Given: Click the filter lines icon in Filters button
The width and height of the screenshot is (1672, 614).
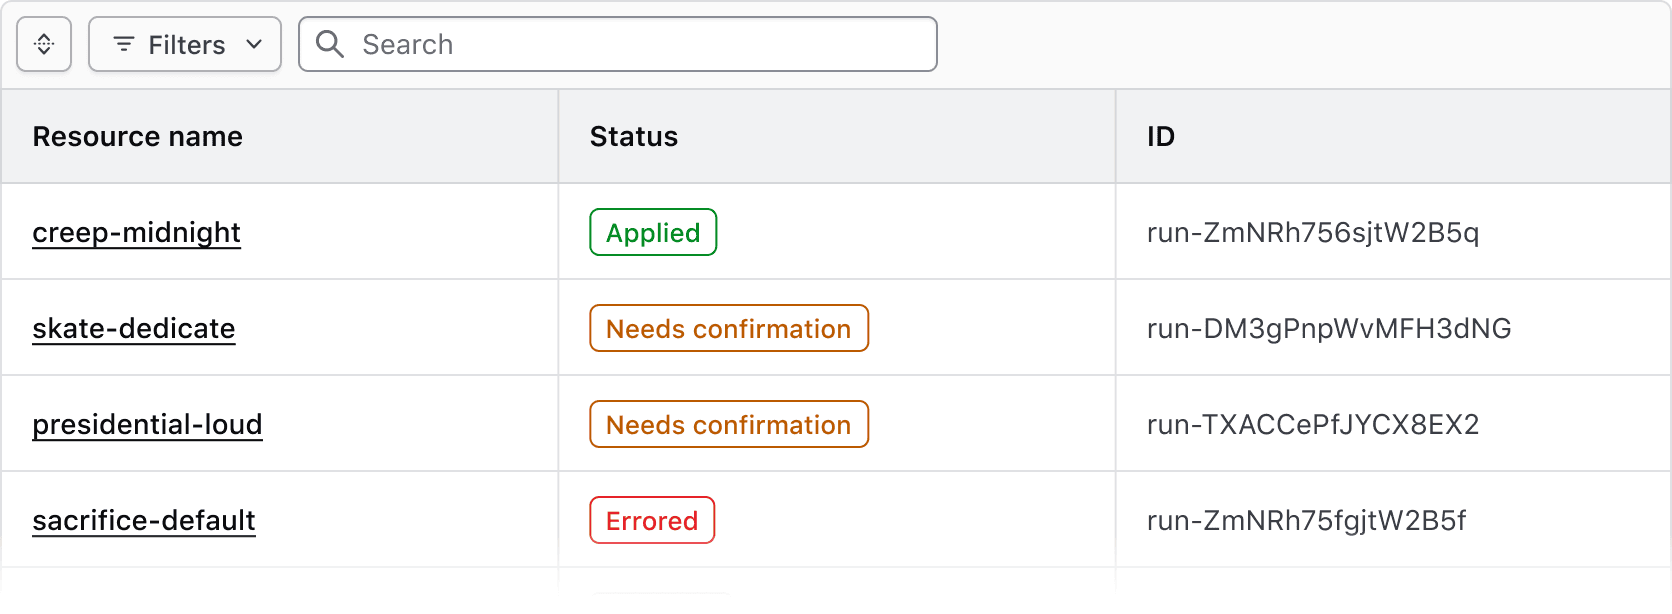Looking at the screenshot, I should [x=124, y=44].
